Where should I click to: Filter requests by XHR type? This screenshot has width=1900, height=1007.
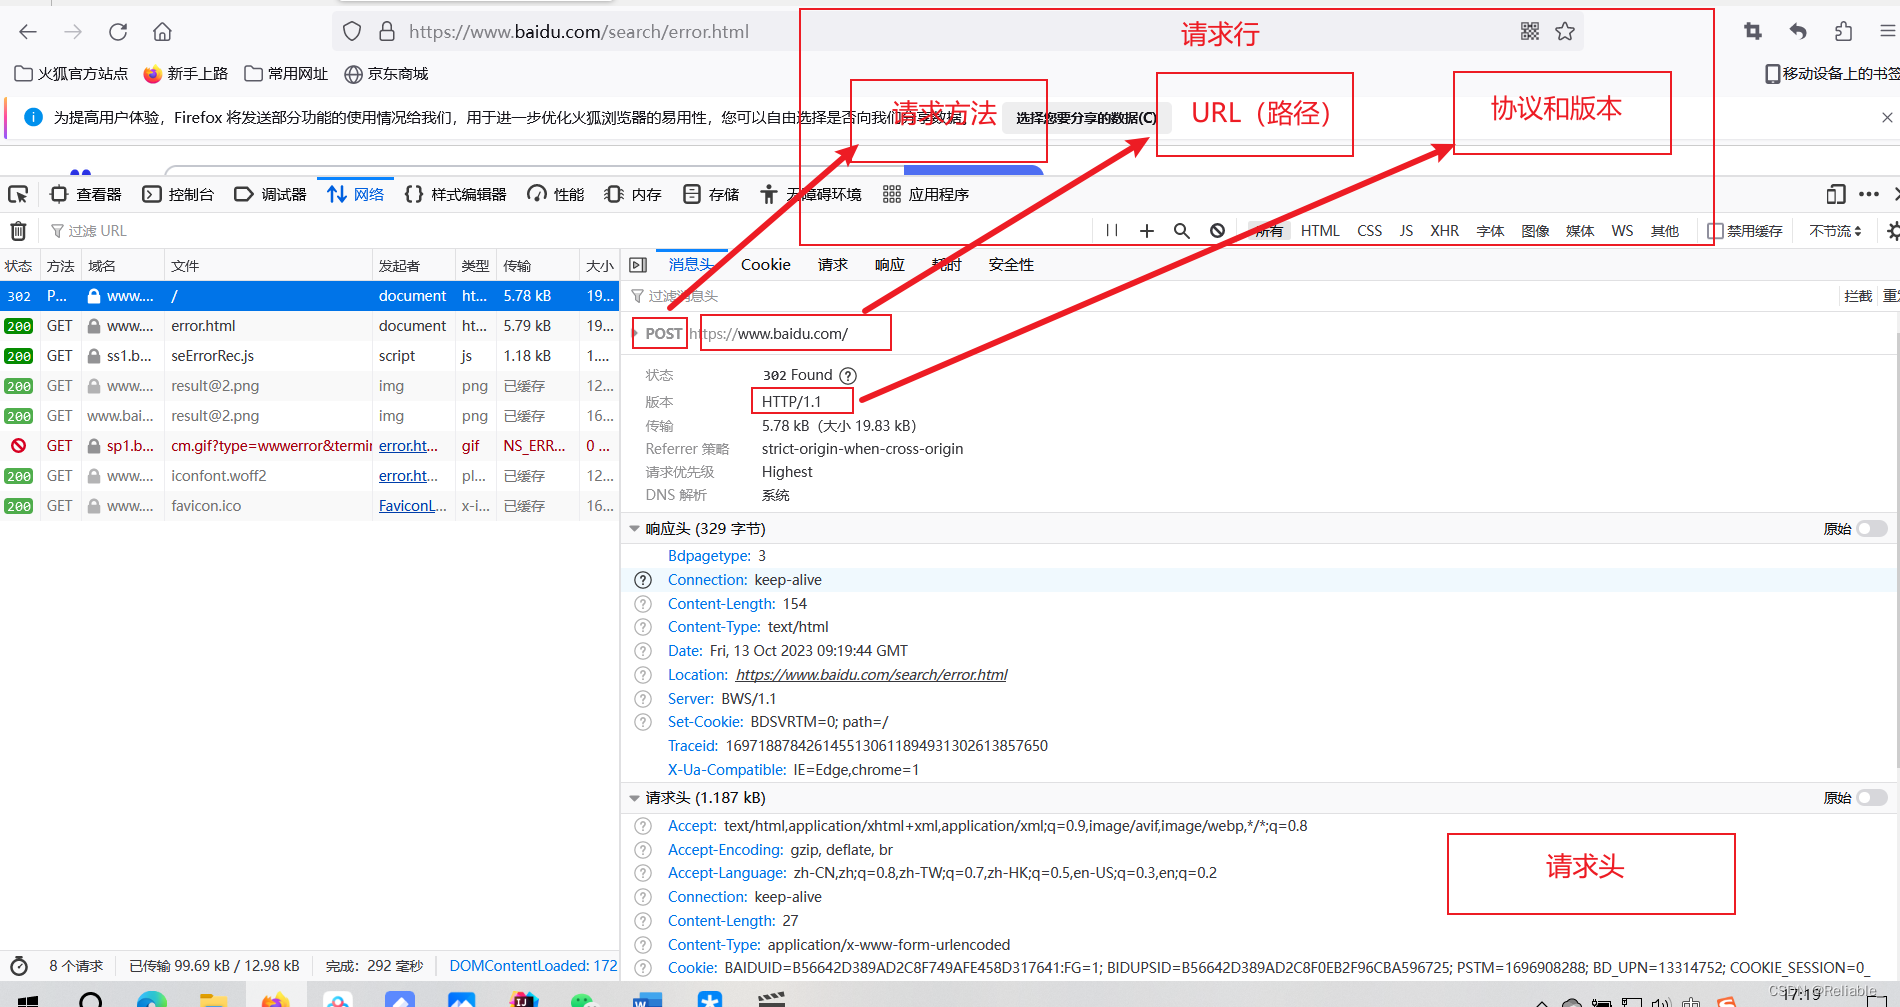pyautogui.click(x=1444, y=231)
